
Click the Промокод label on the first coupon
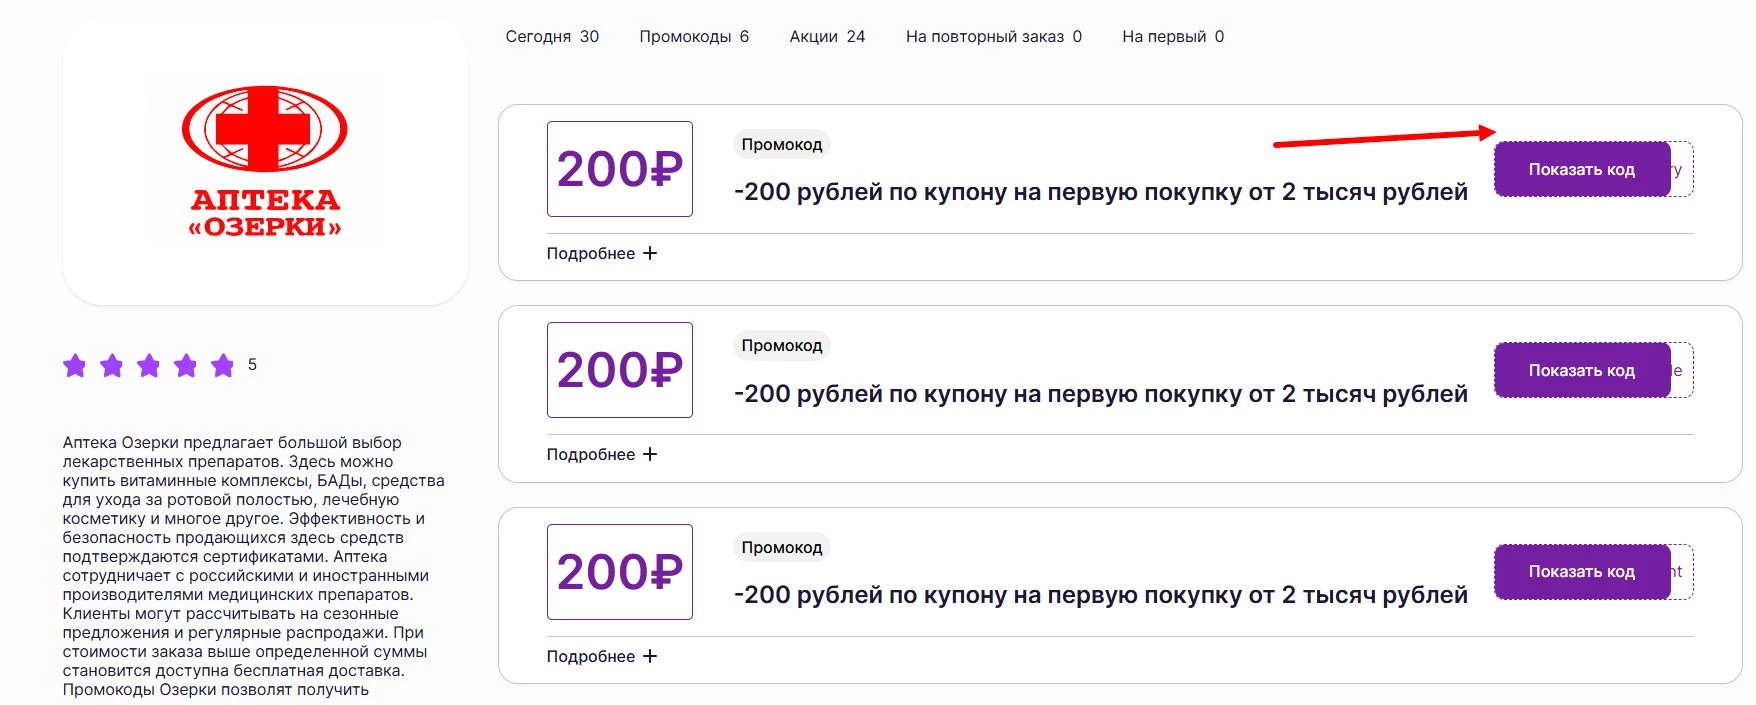pyautogui.click(x=781, y=144)
